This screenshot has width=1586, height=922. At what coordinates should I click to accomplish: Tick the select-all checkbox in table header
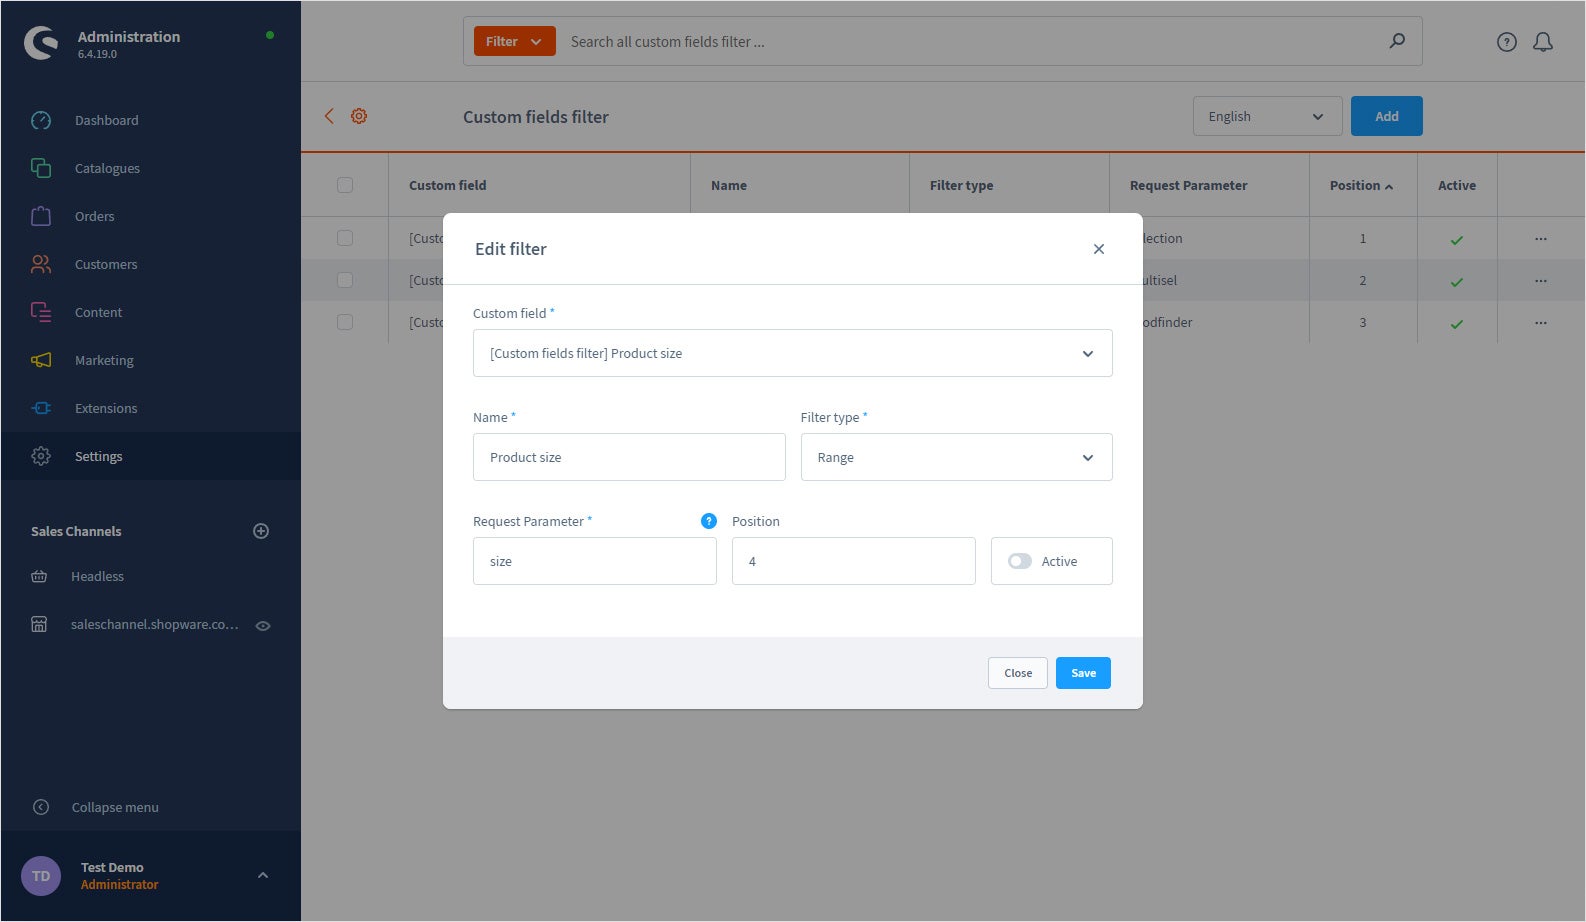tap(345, 185)
